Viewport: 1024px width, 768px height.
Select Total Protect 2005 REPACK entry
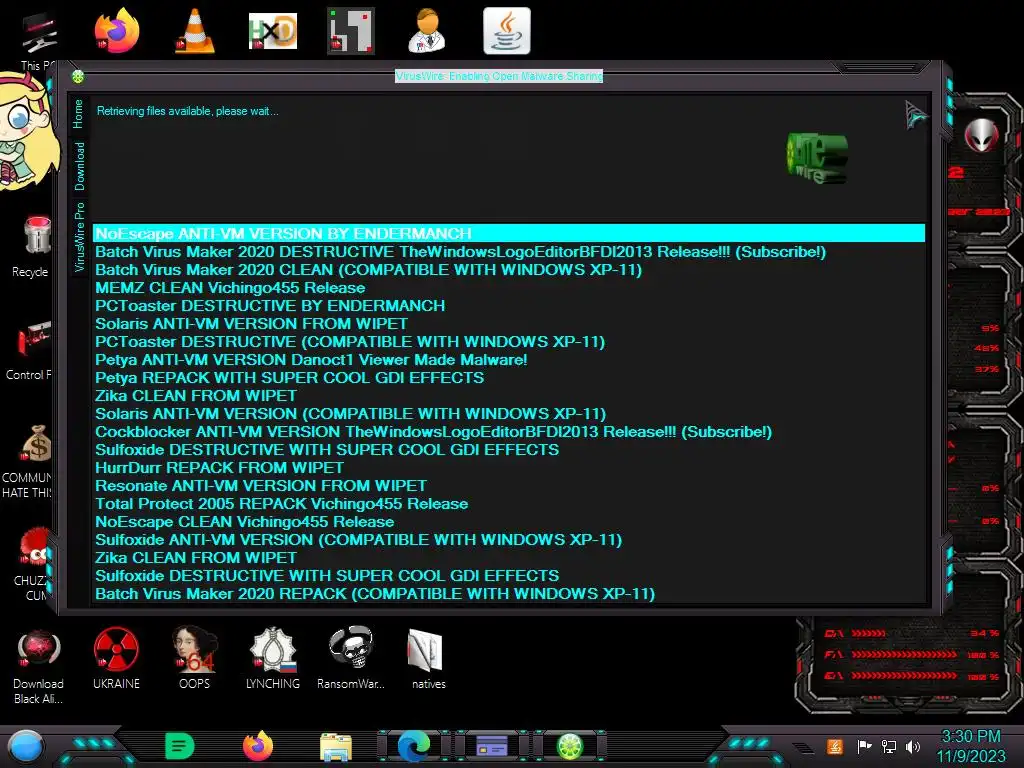click(x=509, y=504)
